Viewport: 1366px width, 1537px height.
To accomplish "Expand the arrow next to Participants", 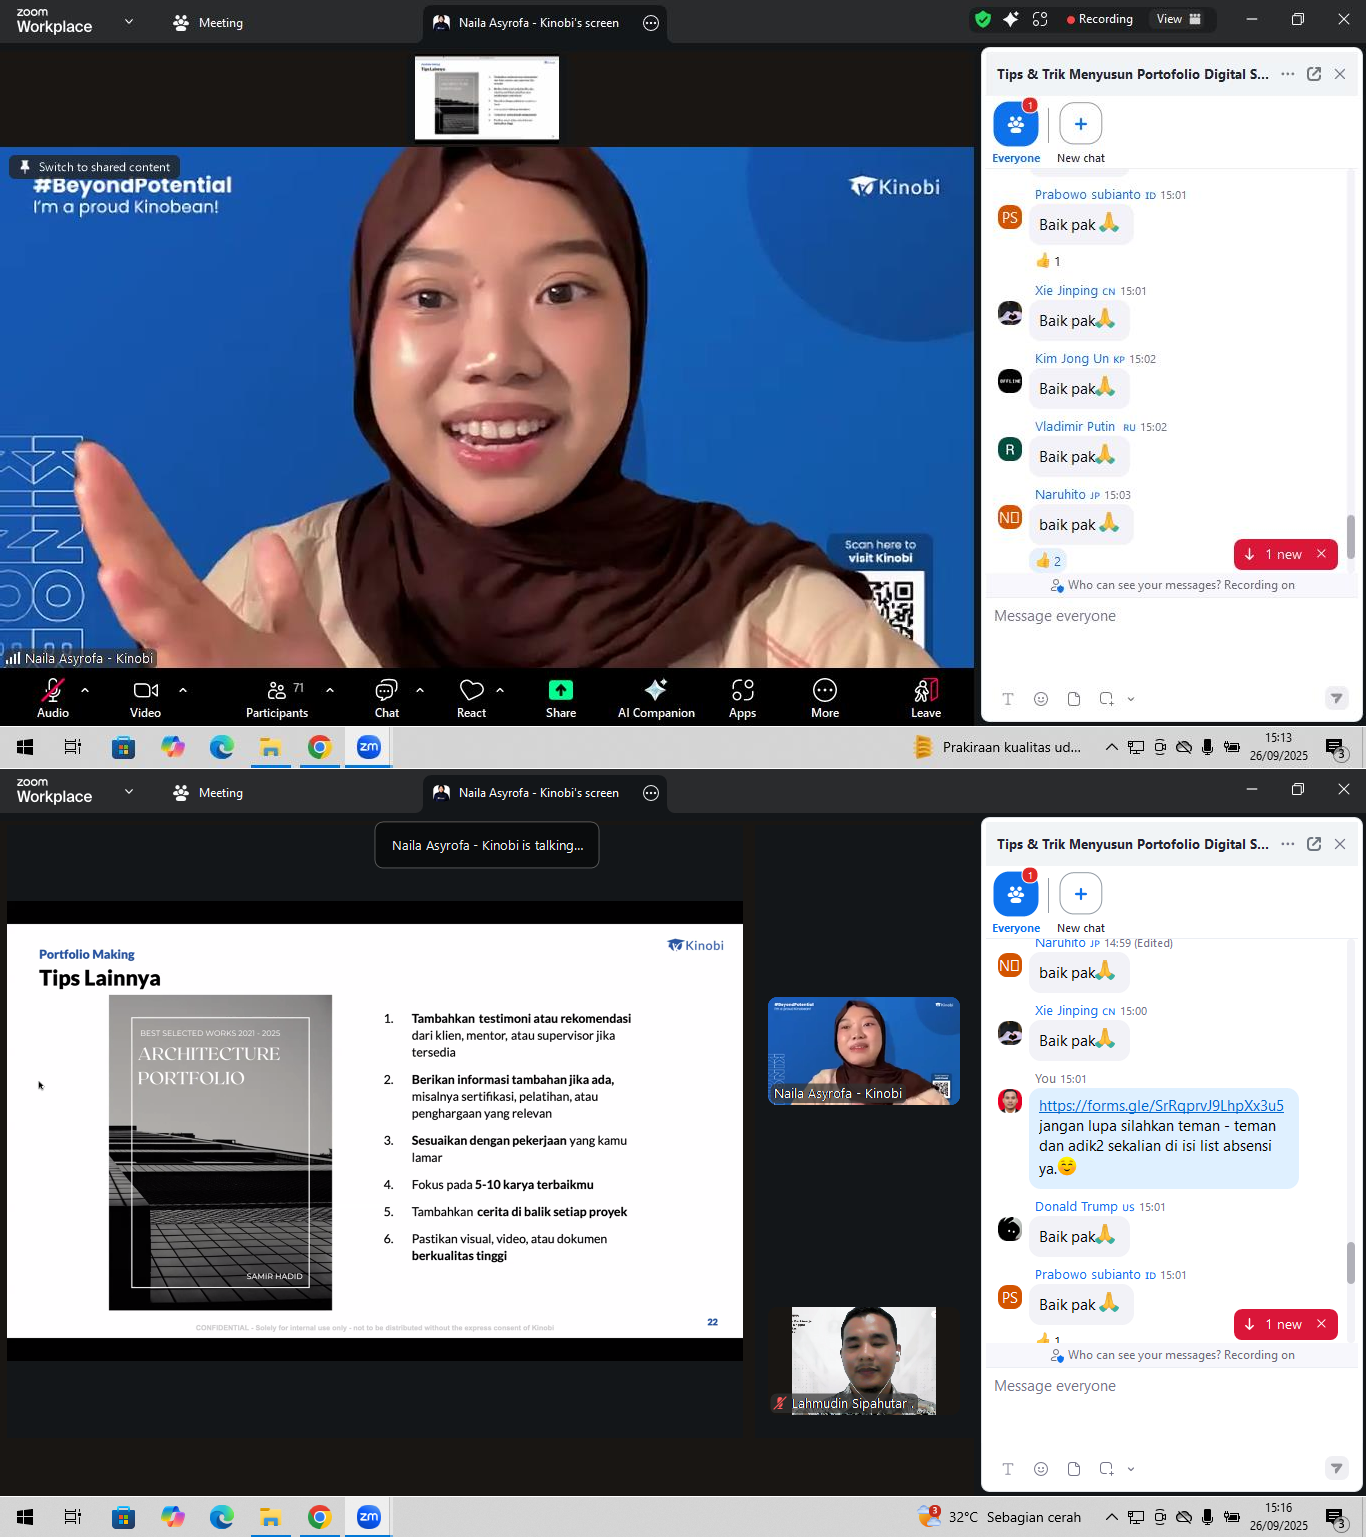I will [330, 690].
